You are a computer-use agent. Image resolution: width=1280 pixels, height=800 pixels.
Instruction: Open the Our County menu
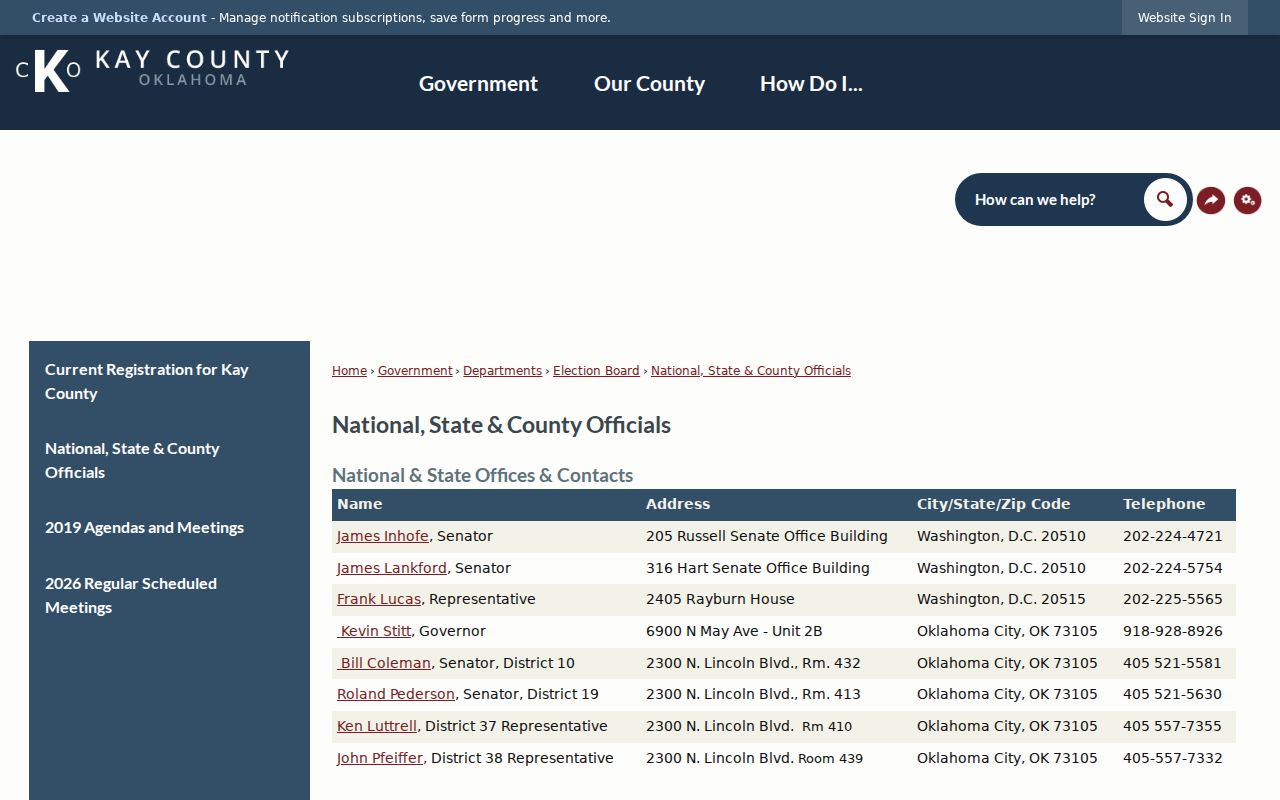[x=649, y=84]
